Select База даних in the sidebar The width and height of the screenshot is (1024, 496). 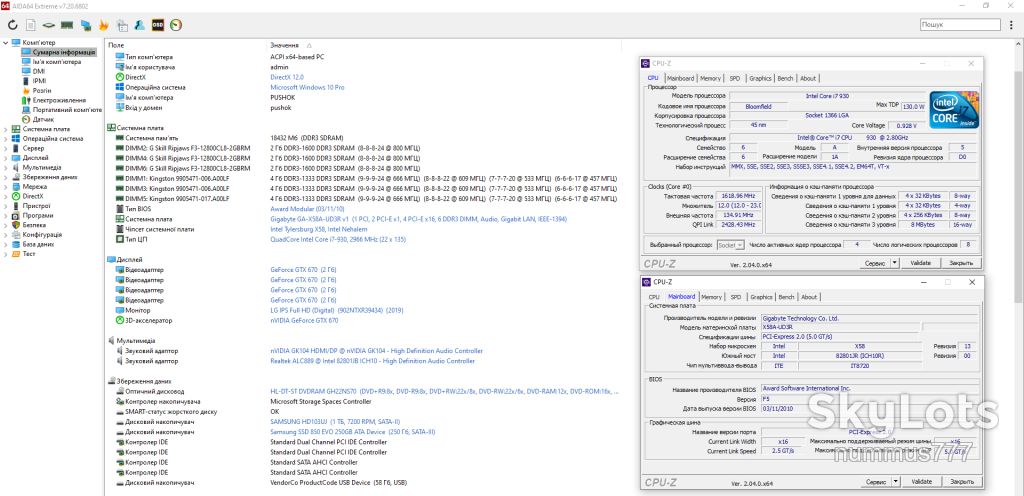(x=38, y=244)
